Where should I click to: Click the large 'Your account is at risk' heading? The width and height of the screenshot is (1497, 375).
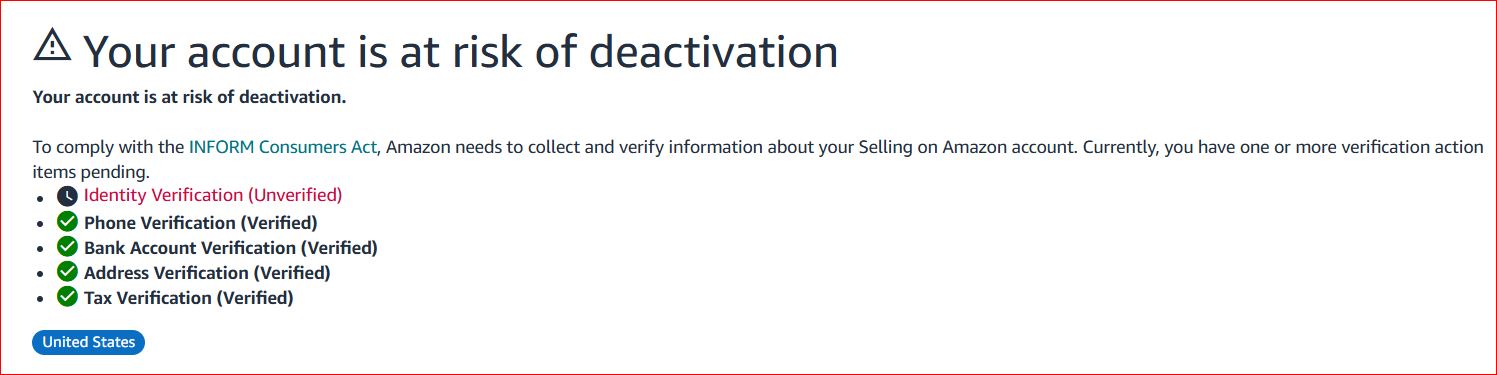click(460, 51)
